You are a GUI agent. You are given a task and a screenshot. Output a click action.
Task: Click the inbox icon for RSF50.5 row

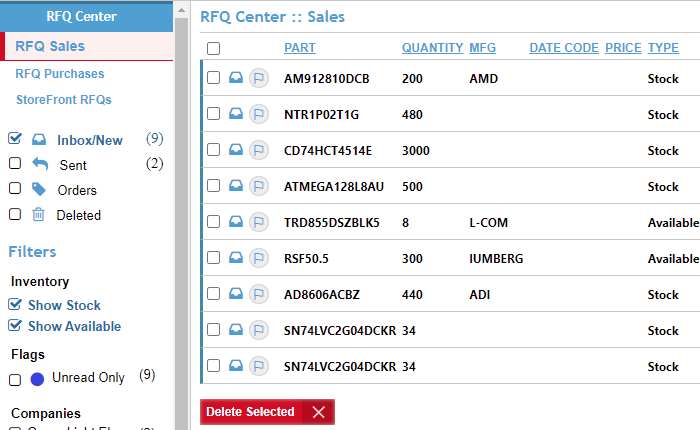[236, 258]
